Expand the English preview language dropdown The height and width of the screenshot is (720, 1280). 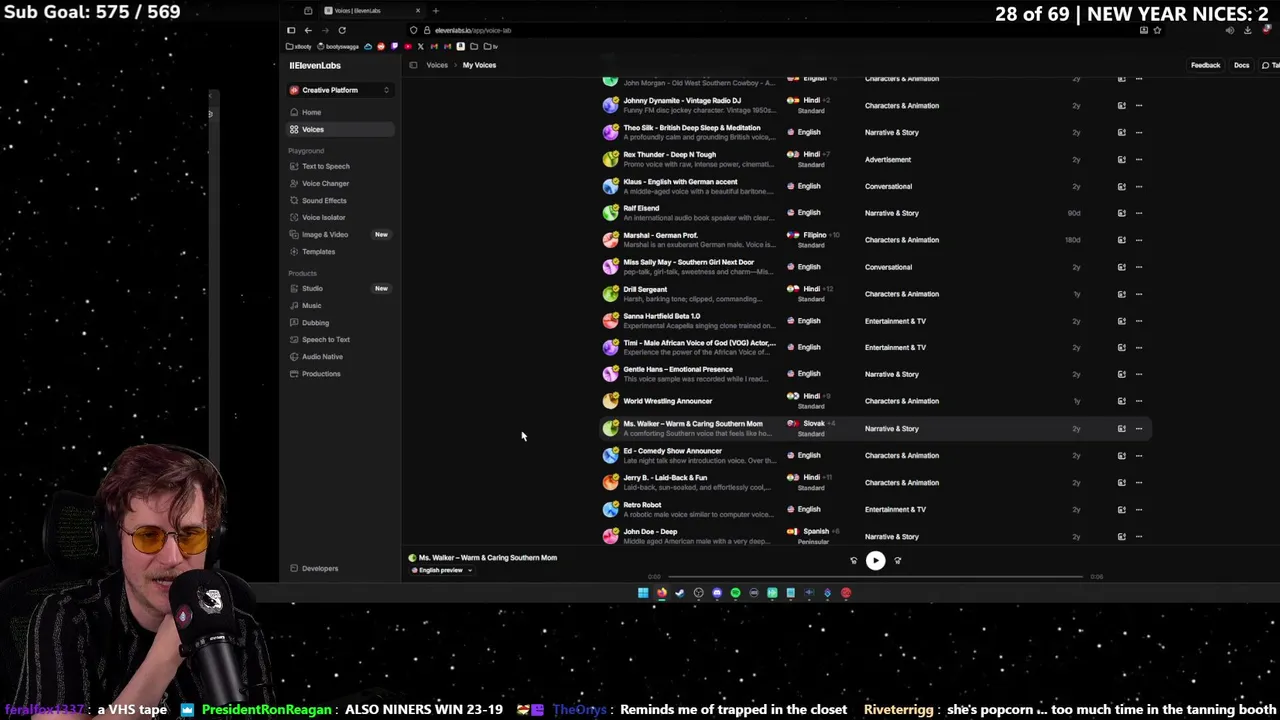(442, 570)
